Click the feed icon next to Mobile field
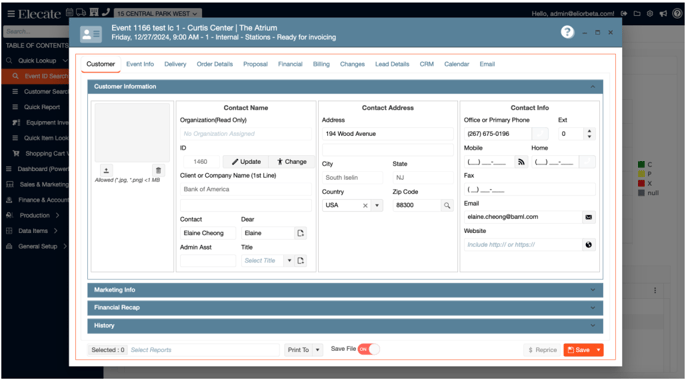This screenshot has height=390, width=688. (x=521, y=162)
